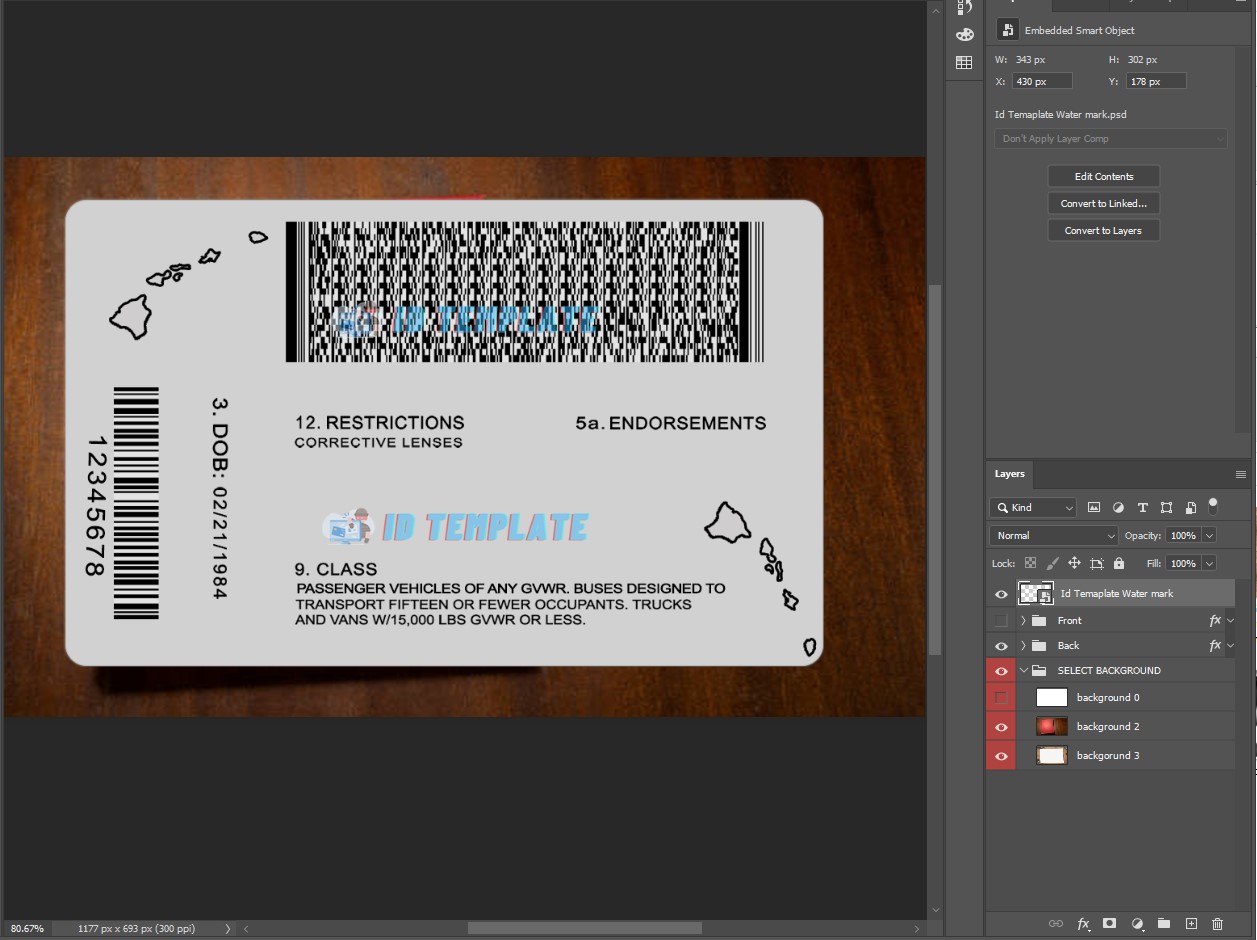Lock artboard nesting icon
The image size is (1257, 940).
[1097, 563]
